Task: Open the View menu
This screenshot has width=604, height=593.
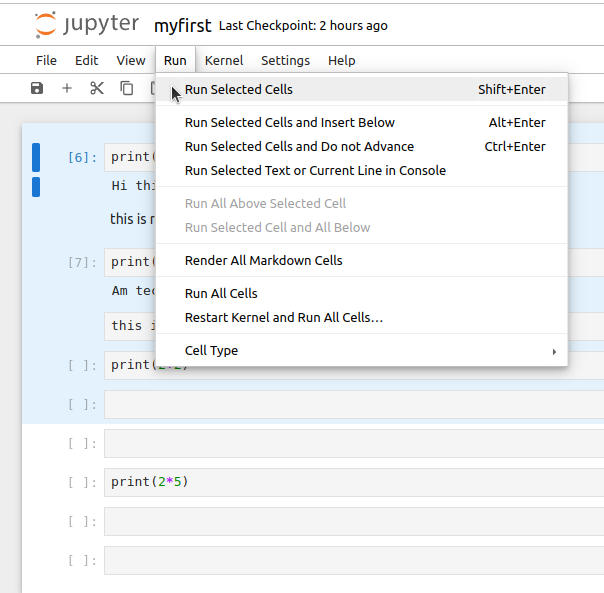Action: coord(130,60)
